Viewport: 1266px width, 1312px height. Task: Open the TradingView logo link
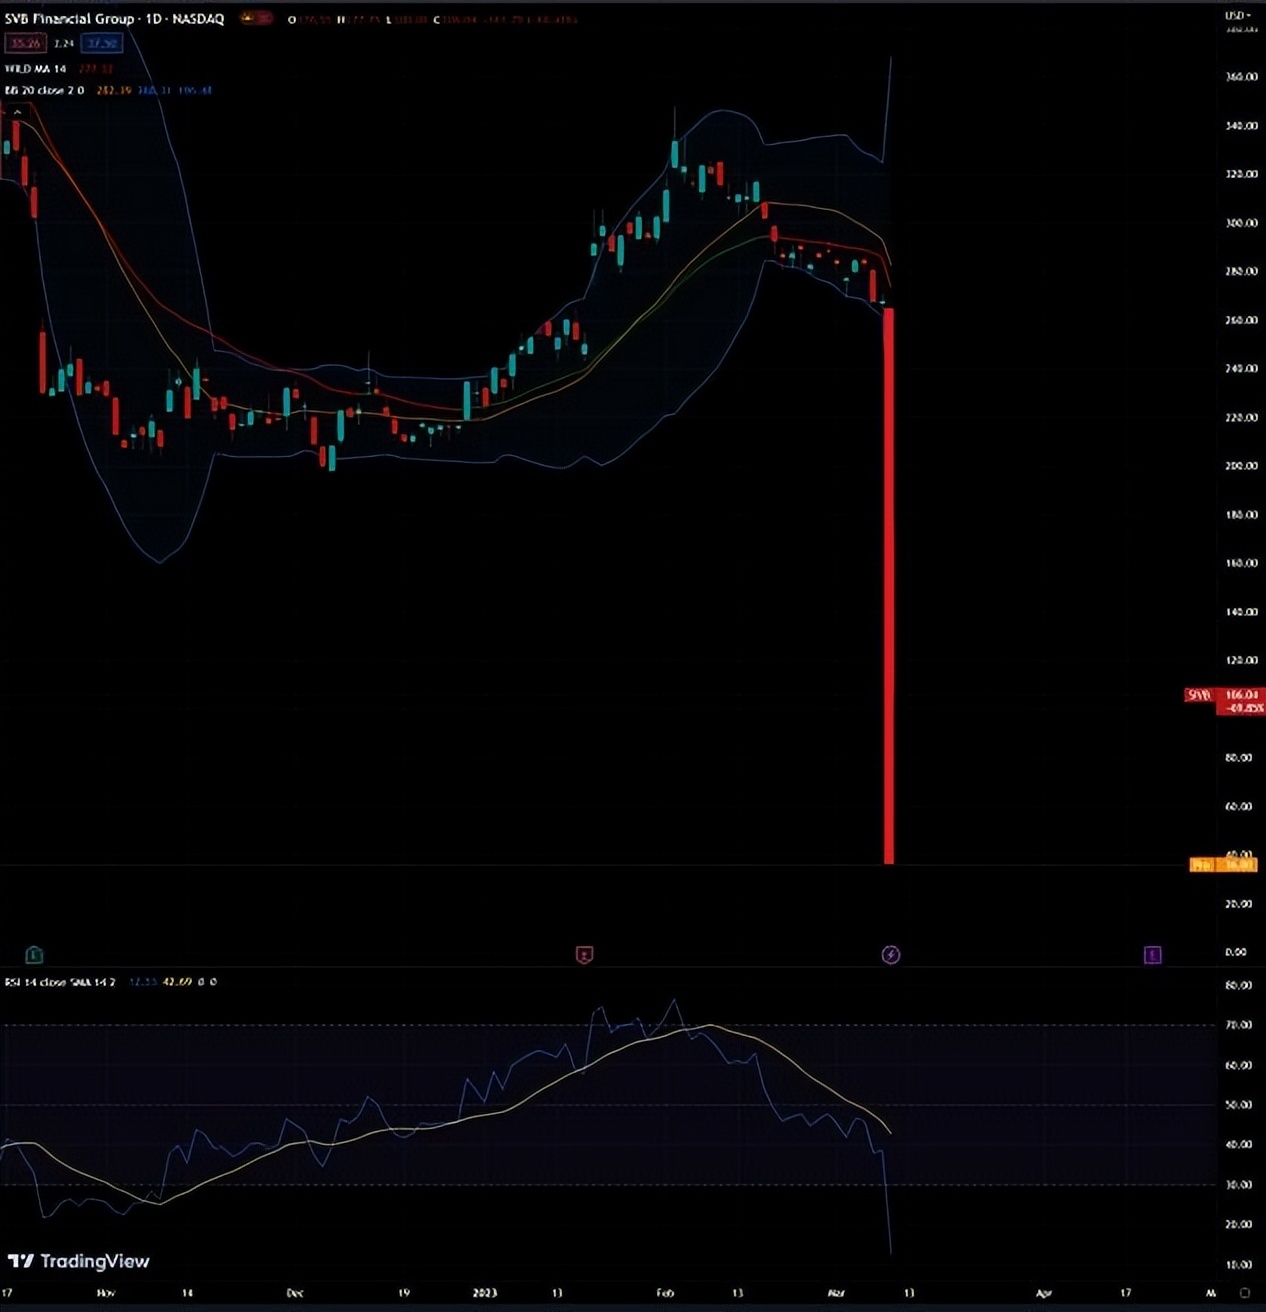[x=79, y=1261]
